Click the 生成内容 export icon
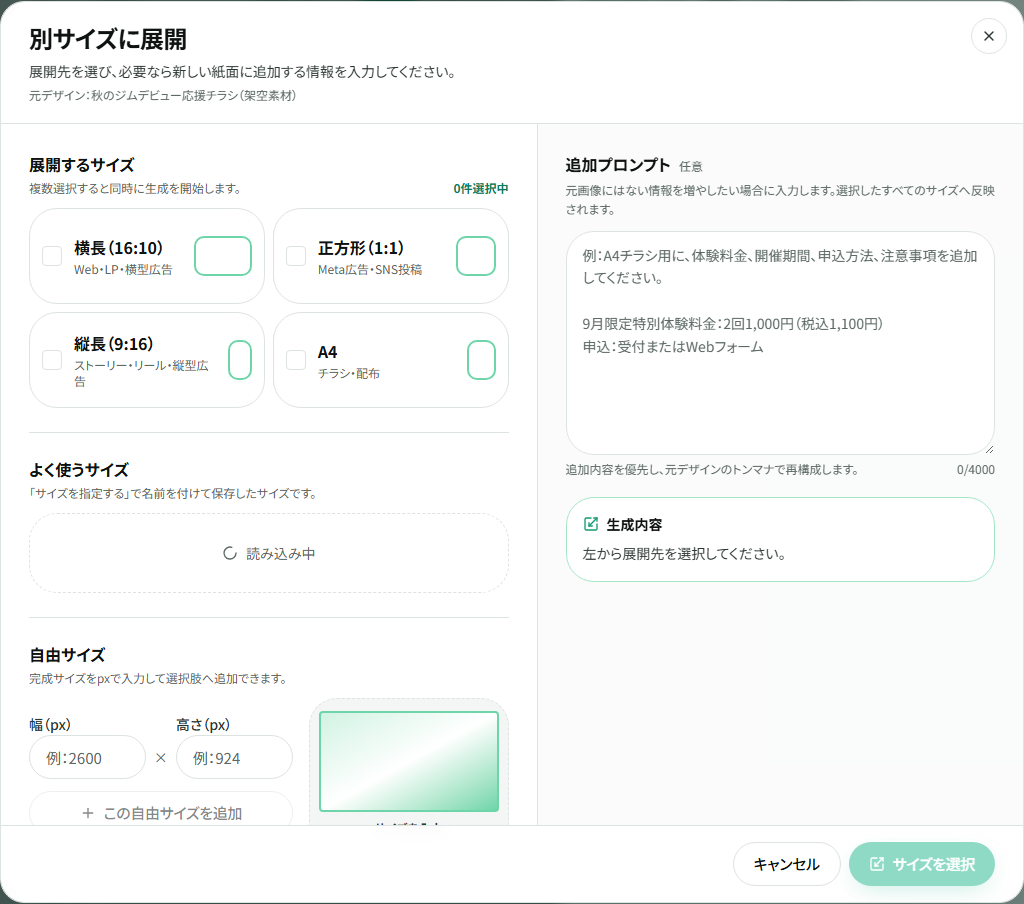Screen dimensions: 1024x904 tap(590, 524)
